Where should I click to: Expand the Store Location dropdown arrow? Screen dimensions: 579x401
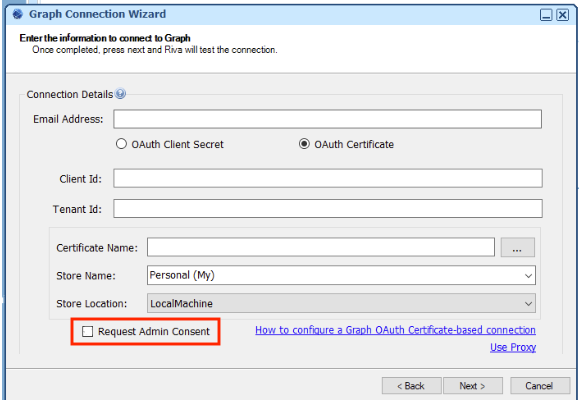[528, 304]
